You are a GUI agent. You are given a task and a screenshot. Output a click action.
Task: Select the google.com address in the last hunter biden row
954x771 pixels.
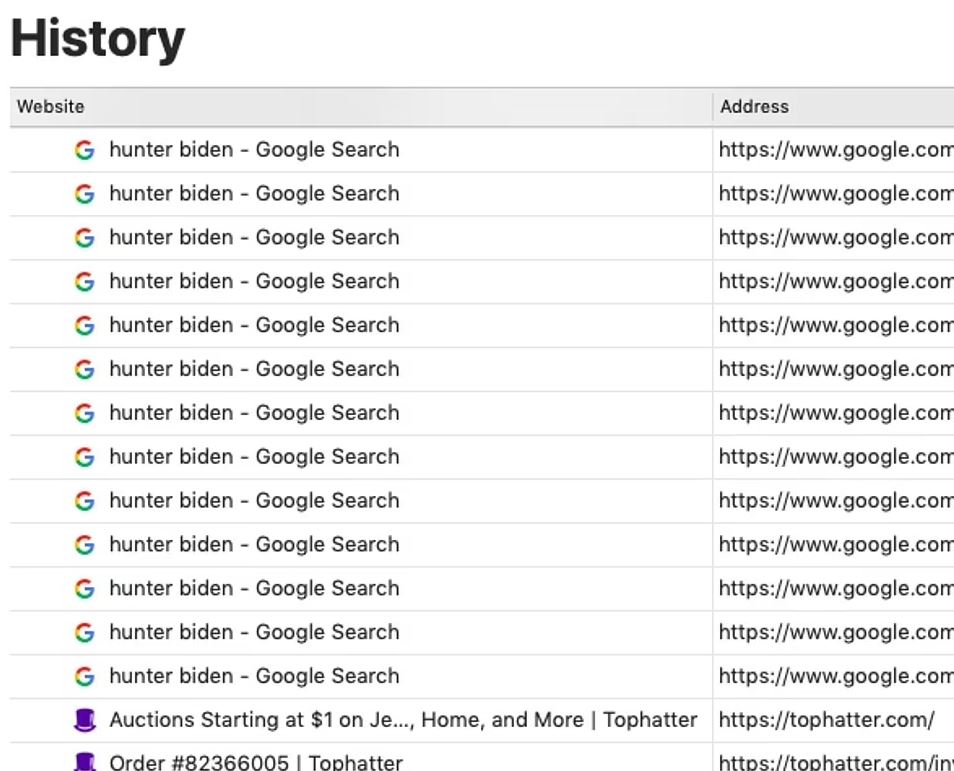834,677
